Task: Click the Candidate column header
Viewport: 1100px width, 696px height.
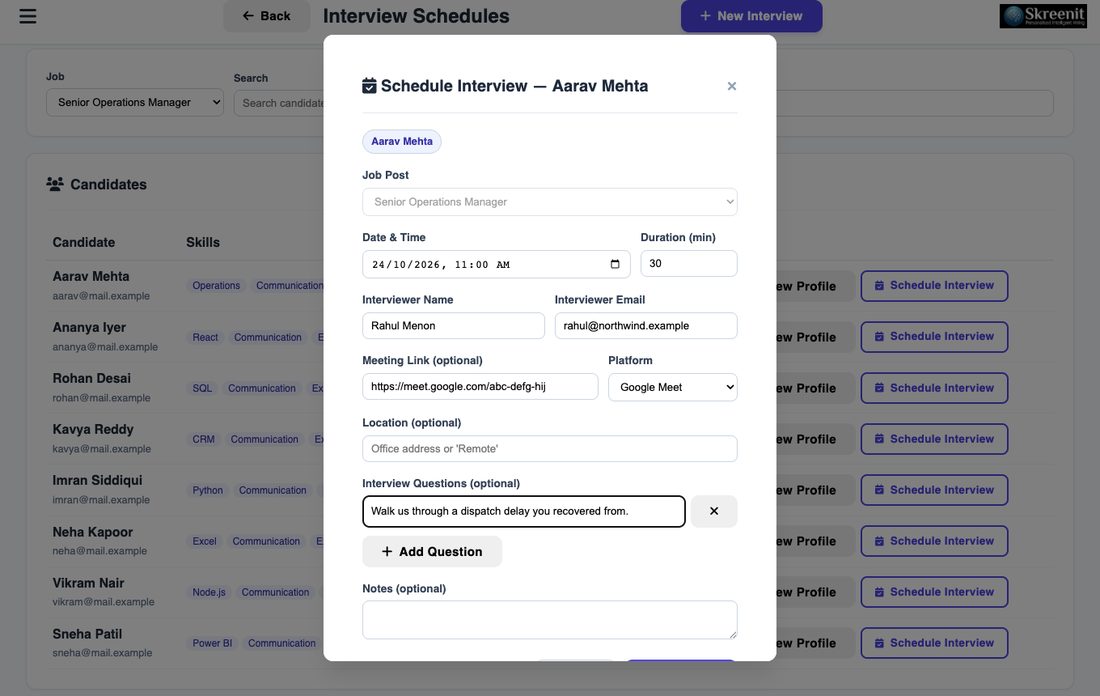Action: click(x=83, y=242)
